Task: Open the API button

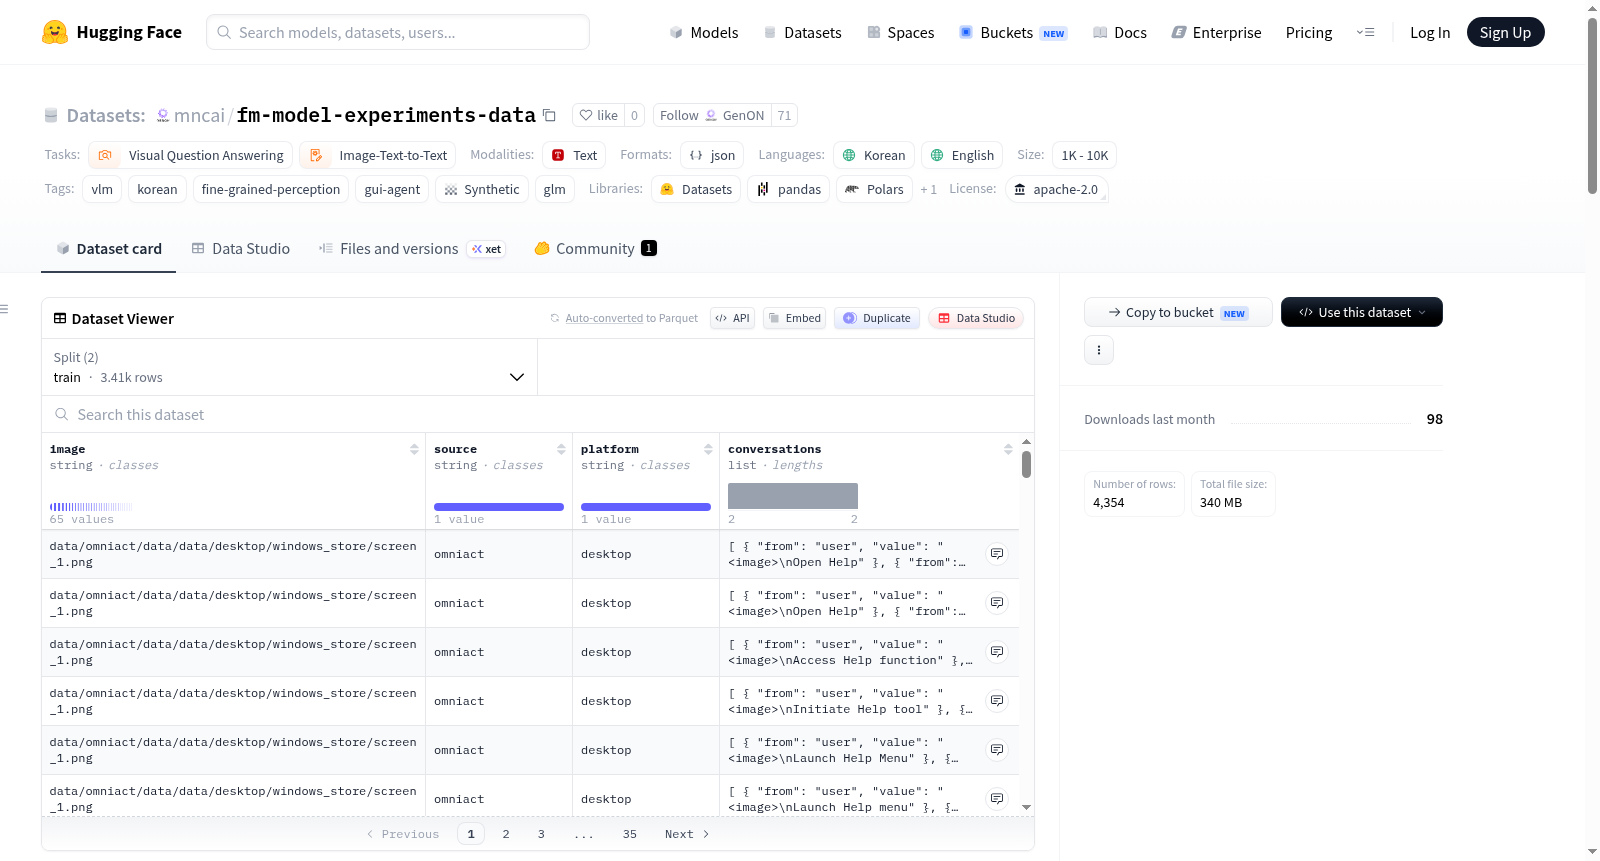Action: pyautogui.click(x=732, y=318)
